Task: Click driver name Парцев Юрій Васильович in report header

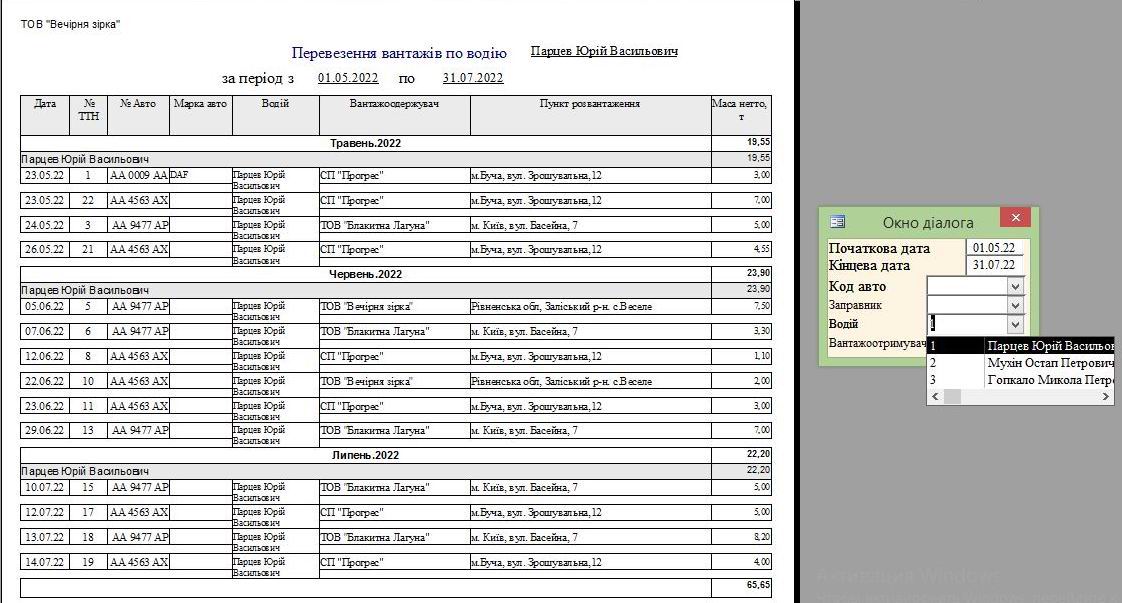Action: coord(604,51)
